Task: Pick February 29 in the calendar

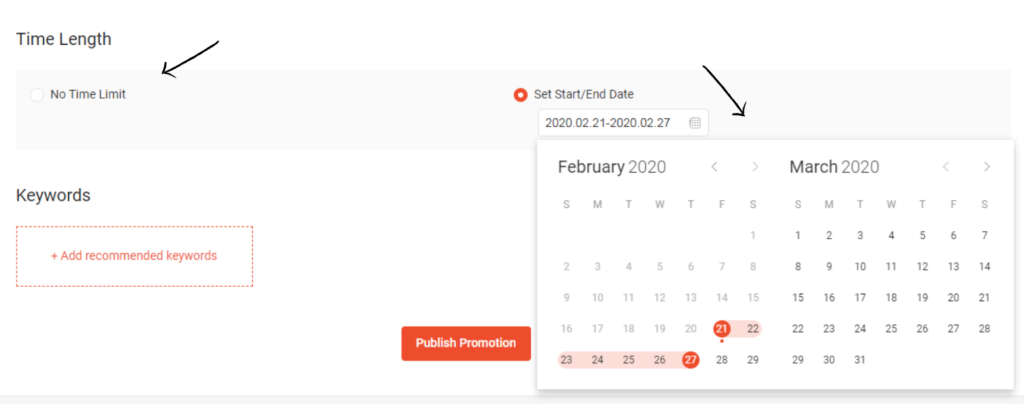Action: pyautogui.click(x=753, y=359)
